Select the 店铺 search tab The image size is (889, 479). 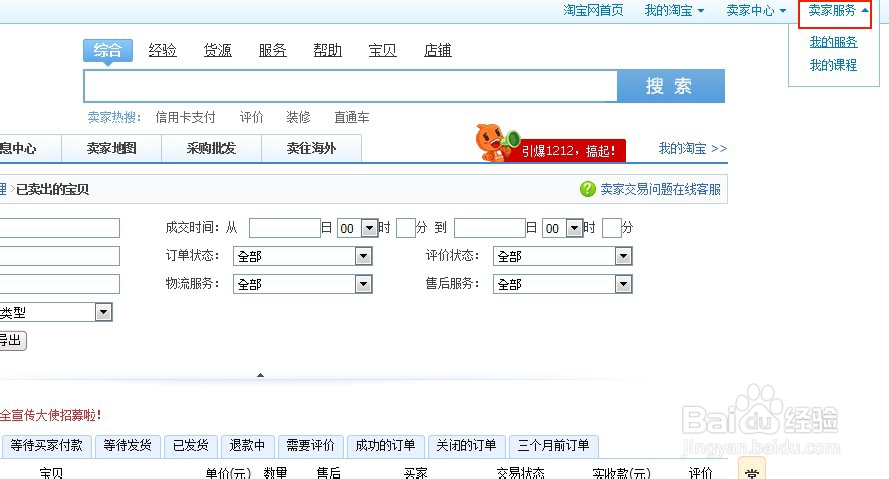pos(438,50)
